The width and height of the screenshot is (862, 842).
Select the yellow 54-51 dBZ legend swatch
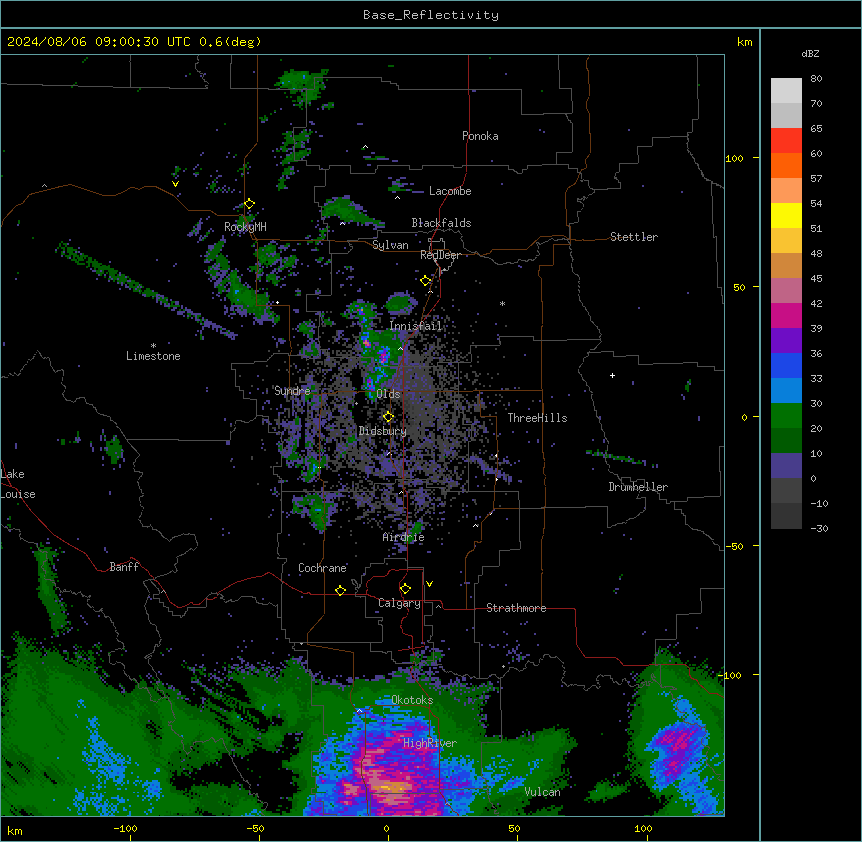click(x=786, y=215)
